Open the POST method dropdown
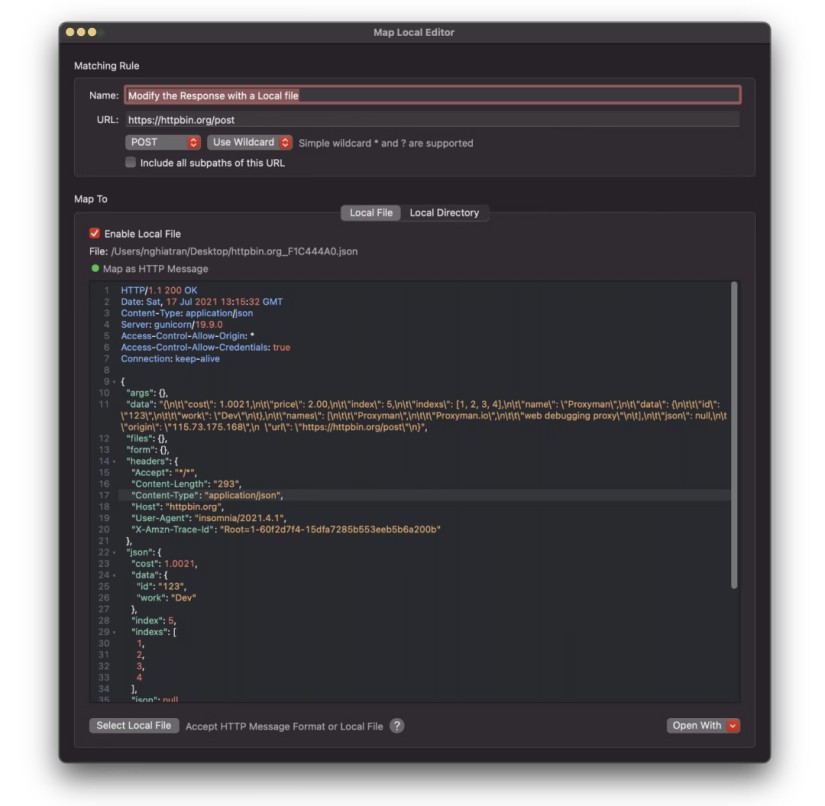The width and height of the screenshot is (825, 806). point(163,142)
